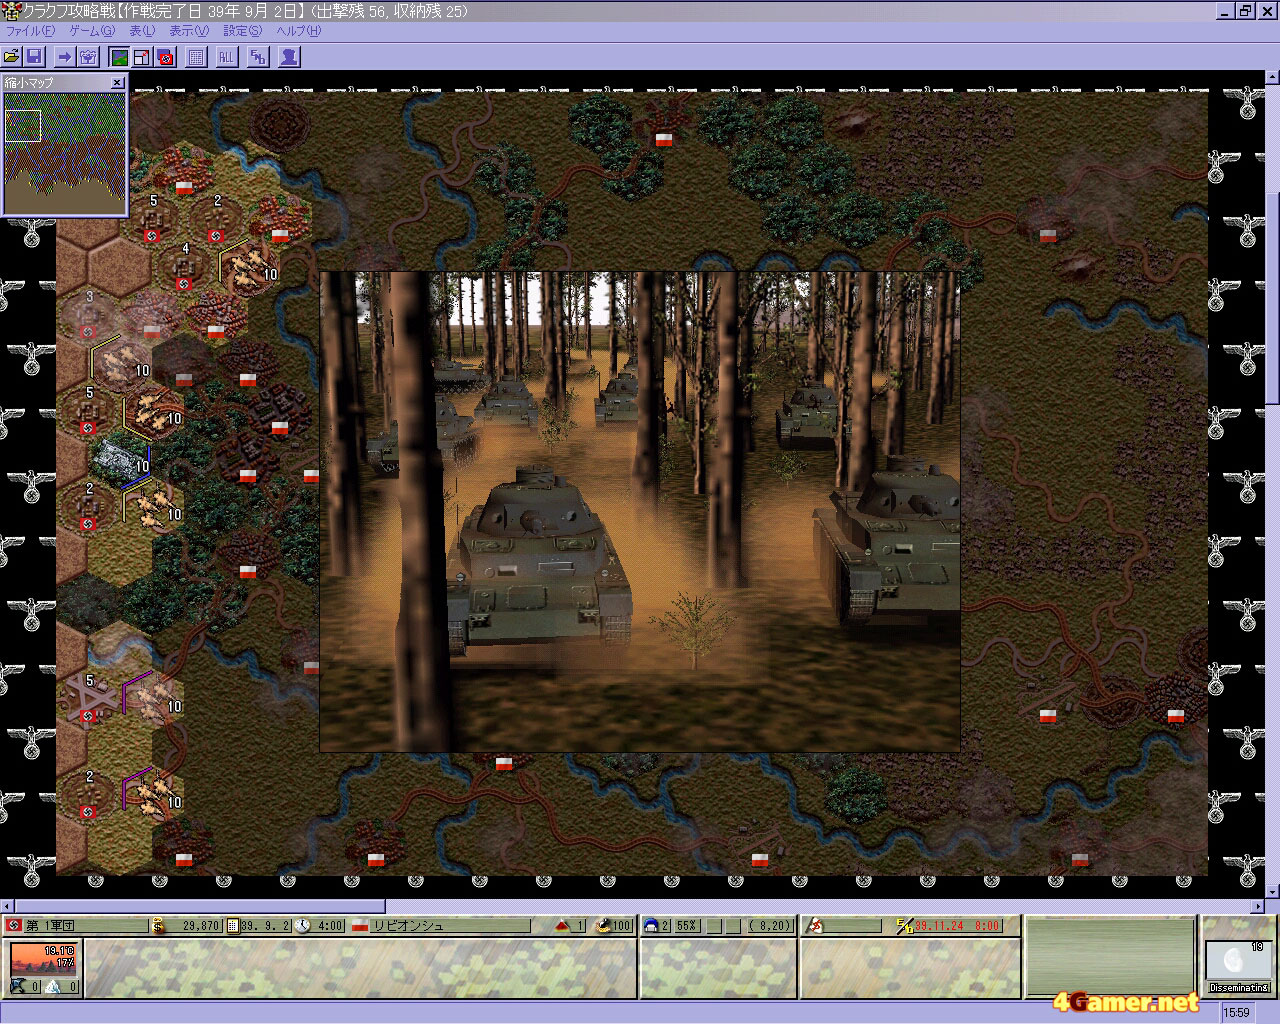This screenshot has width=1280, height=1024.
Task: Click the Polish flag beside リビオンシュ
Action: (x=360, y=925)
